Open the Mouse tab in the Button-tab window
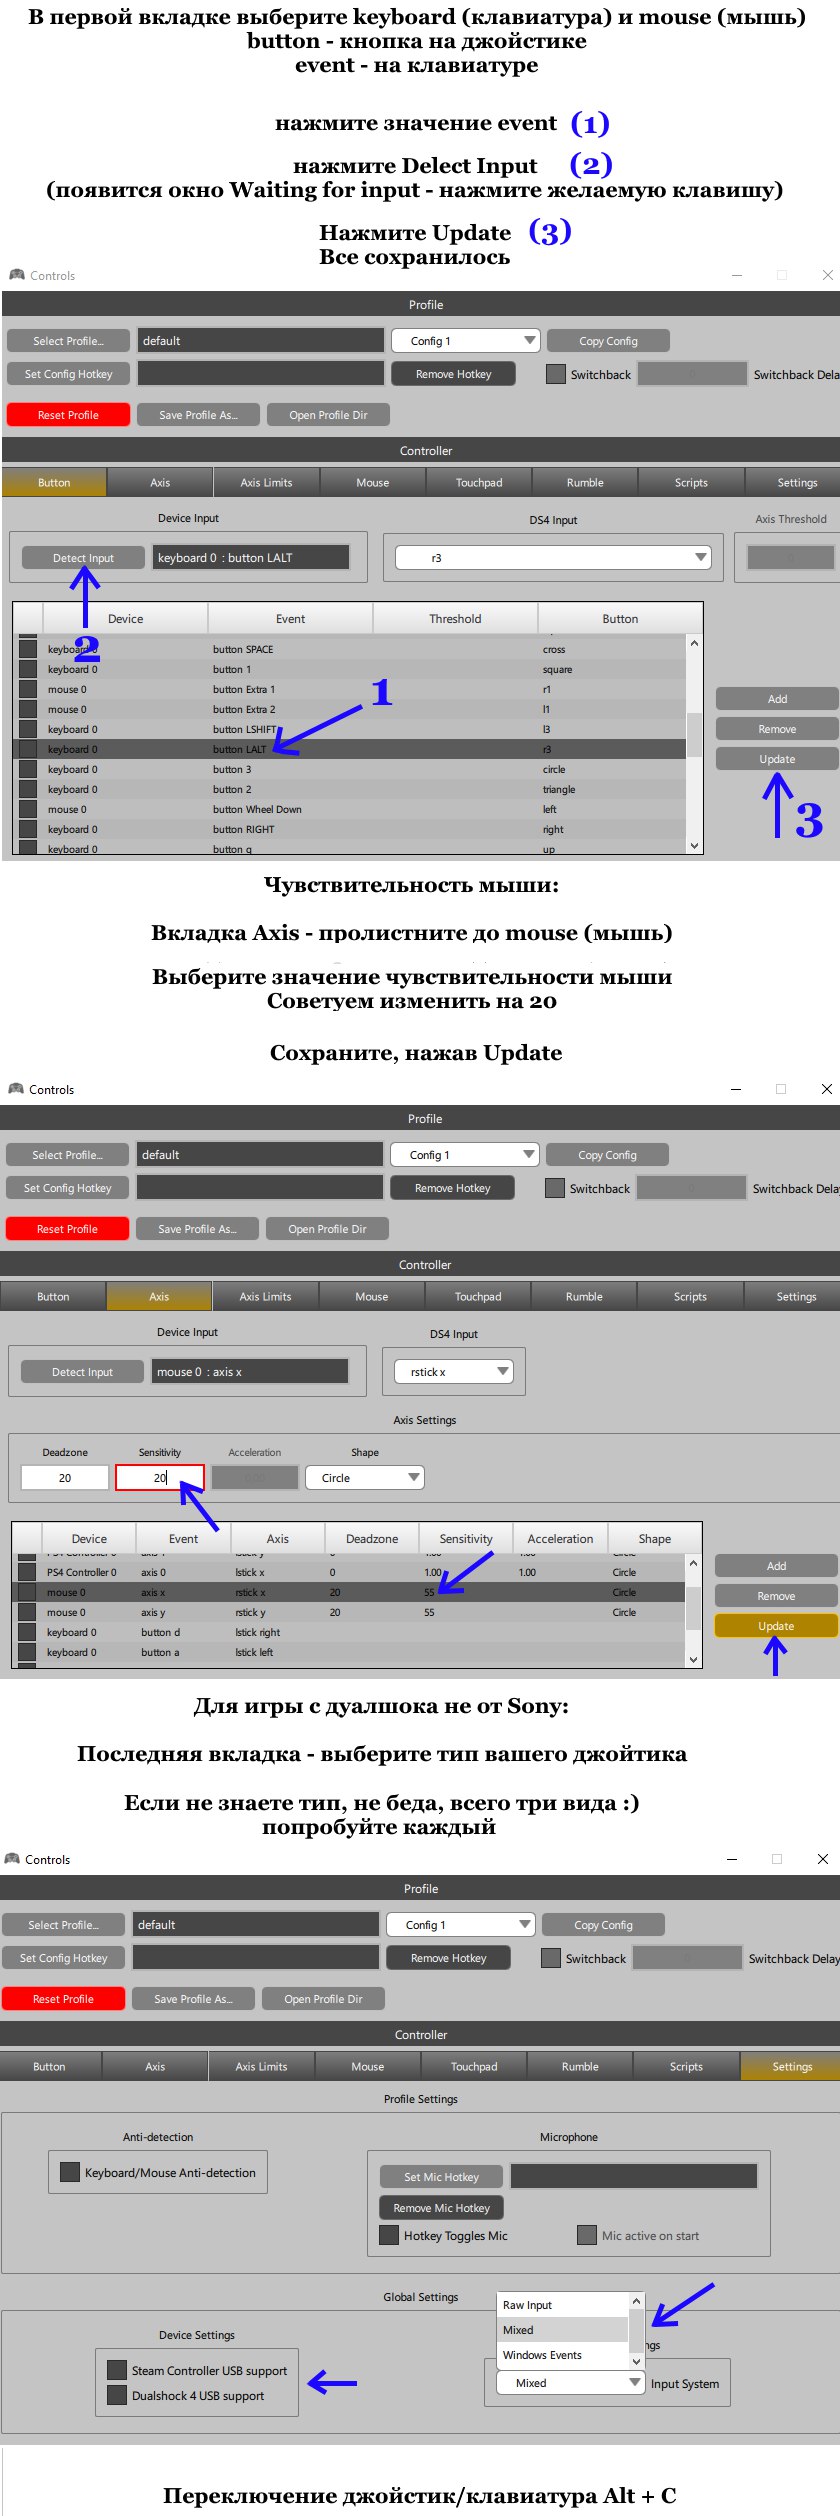This screenshot has height=2516, width=840. [373, 482]
